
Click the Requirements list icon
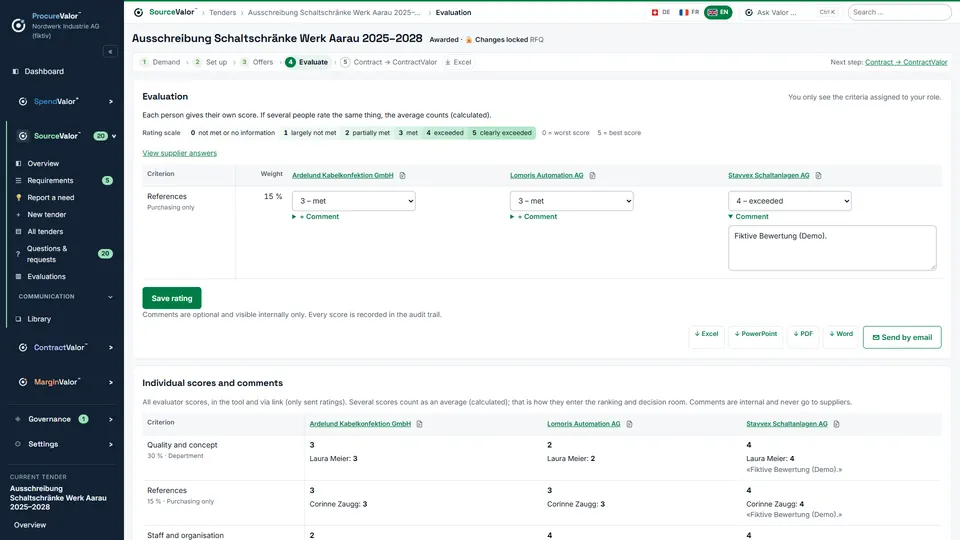click(18, 181)
